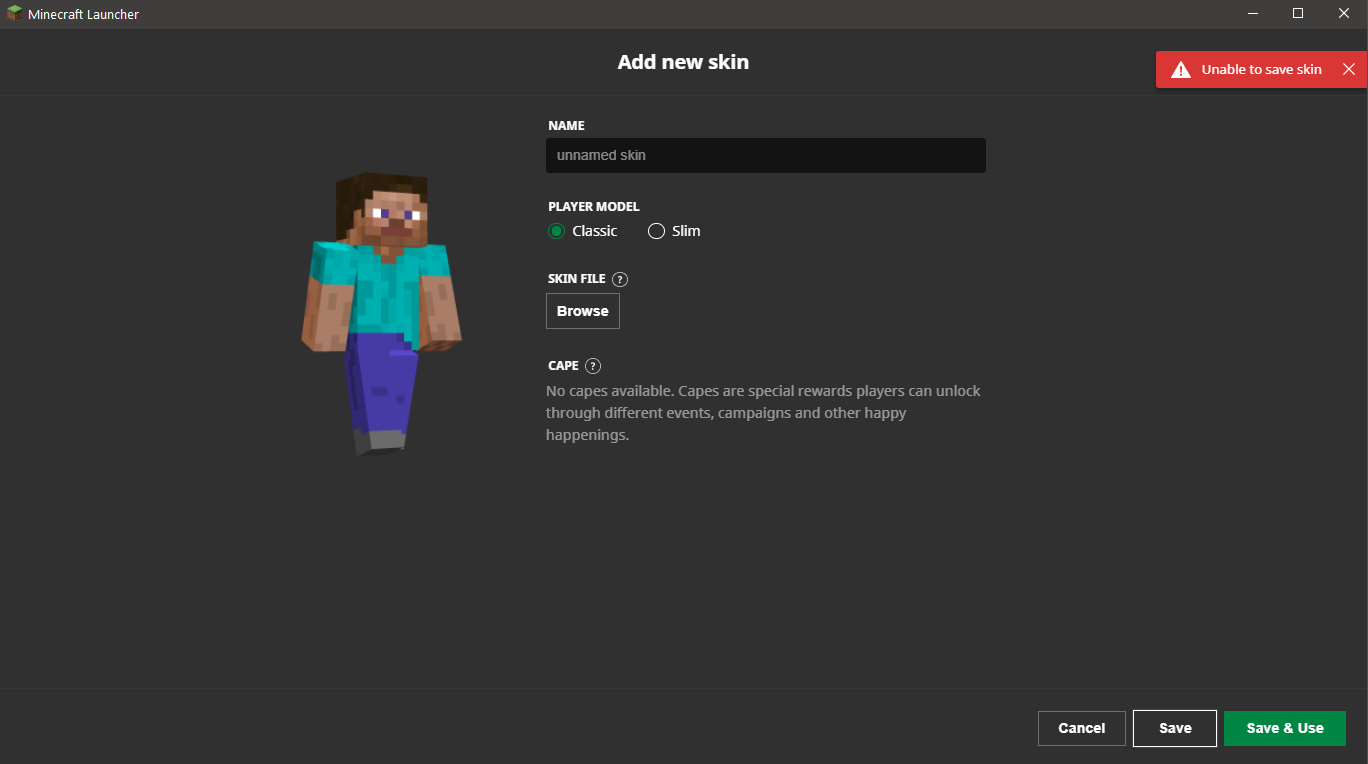1368x764 pixels.
Task: Close the Minecraft Launcher window
Action: pos(1344,14)
